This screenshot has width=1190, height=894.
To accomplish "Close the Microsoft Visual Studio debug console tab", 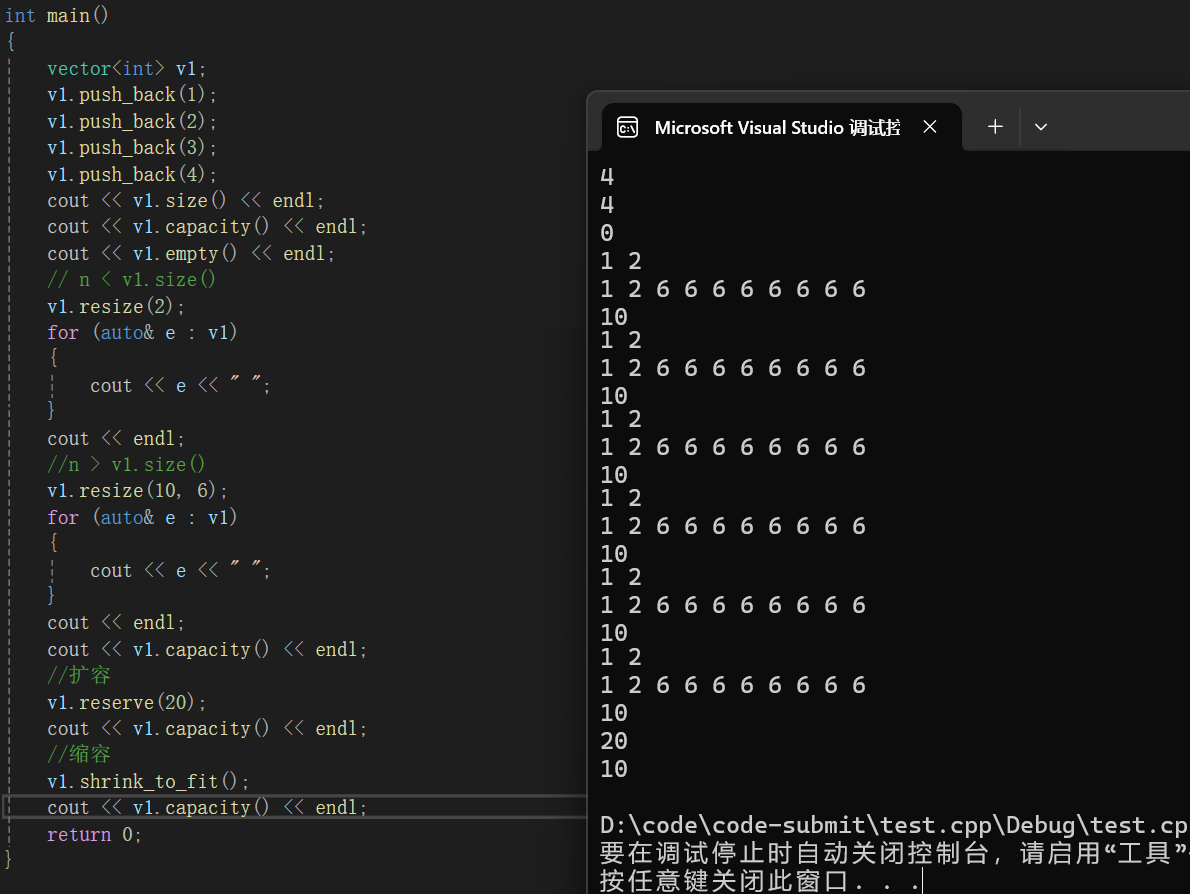I will (930, 127).
